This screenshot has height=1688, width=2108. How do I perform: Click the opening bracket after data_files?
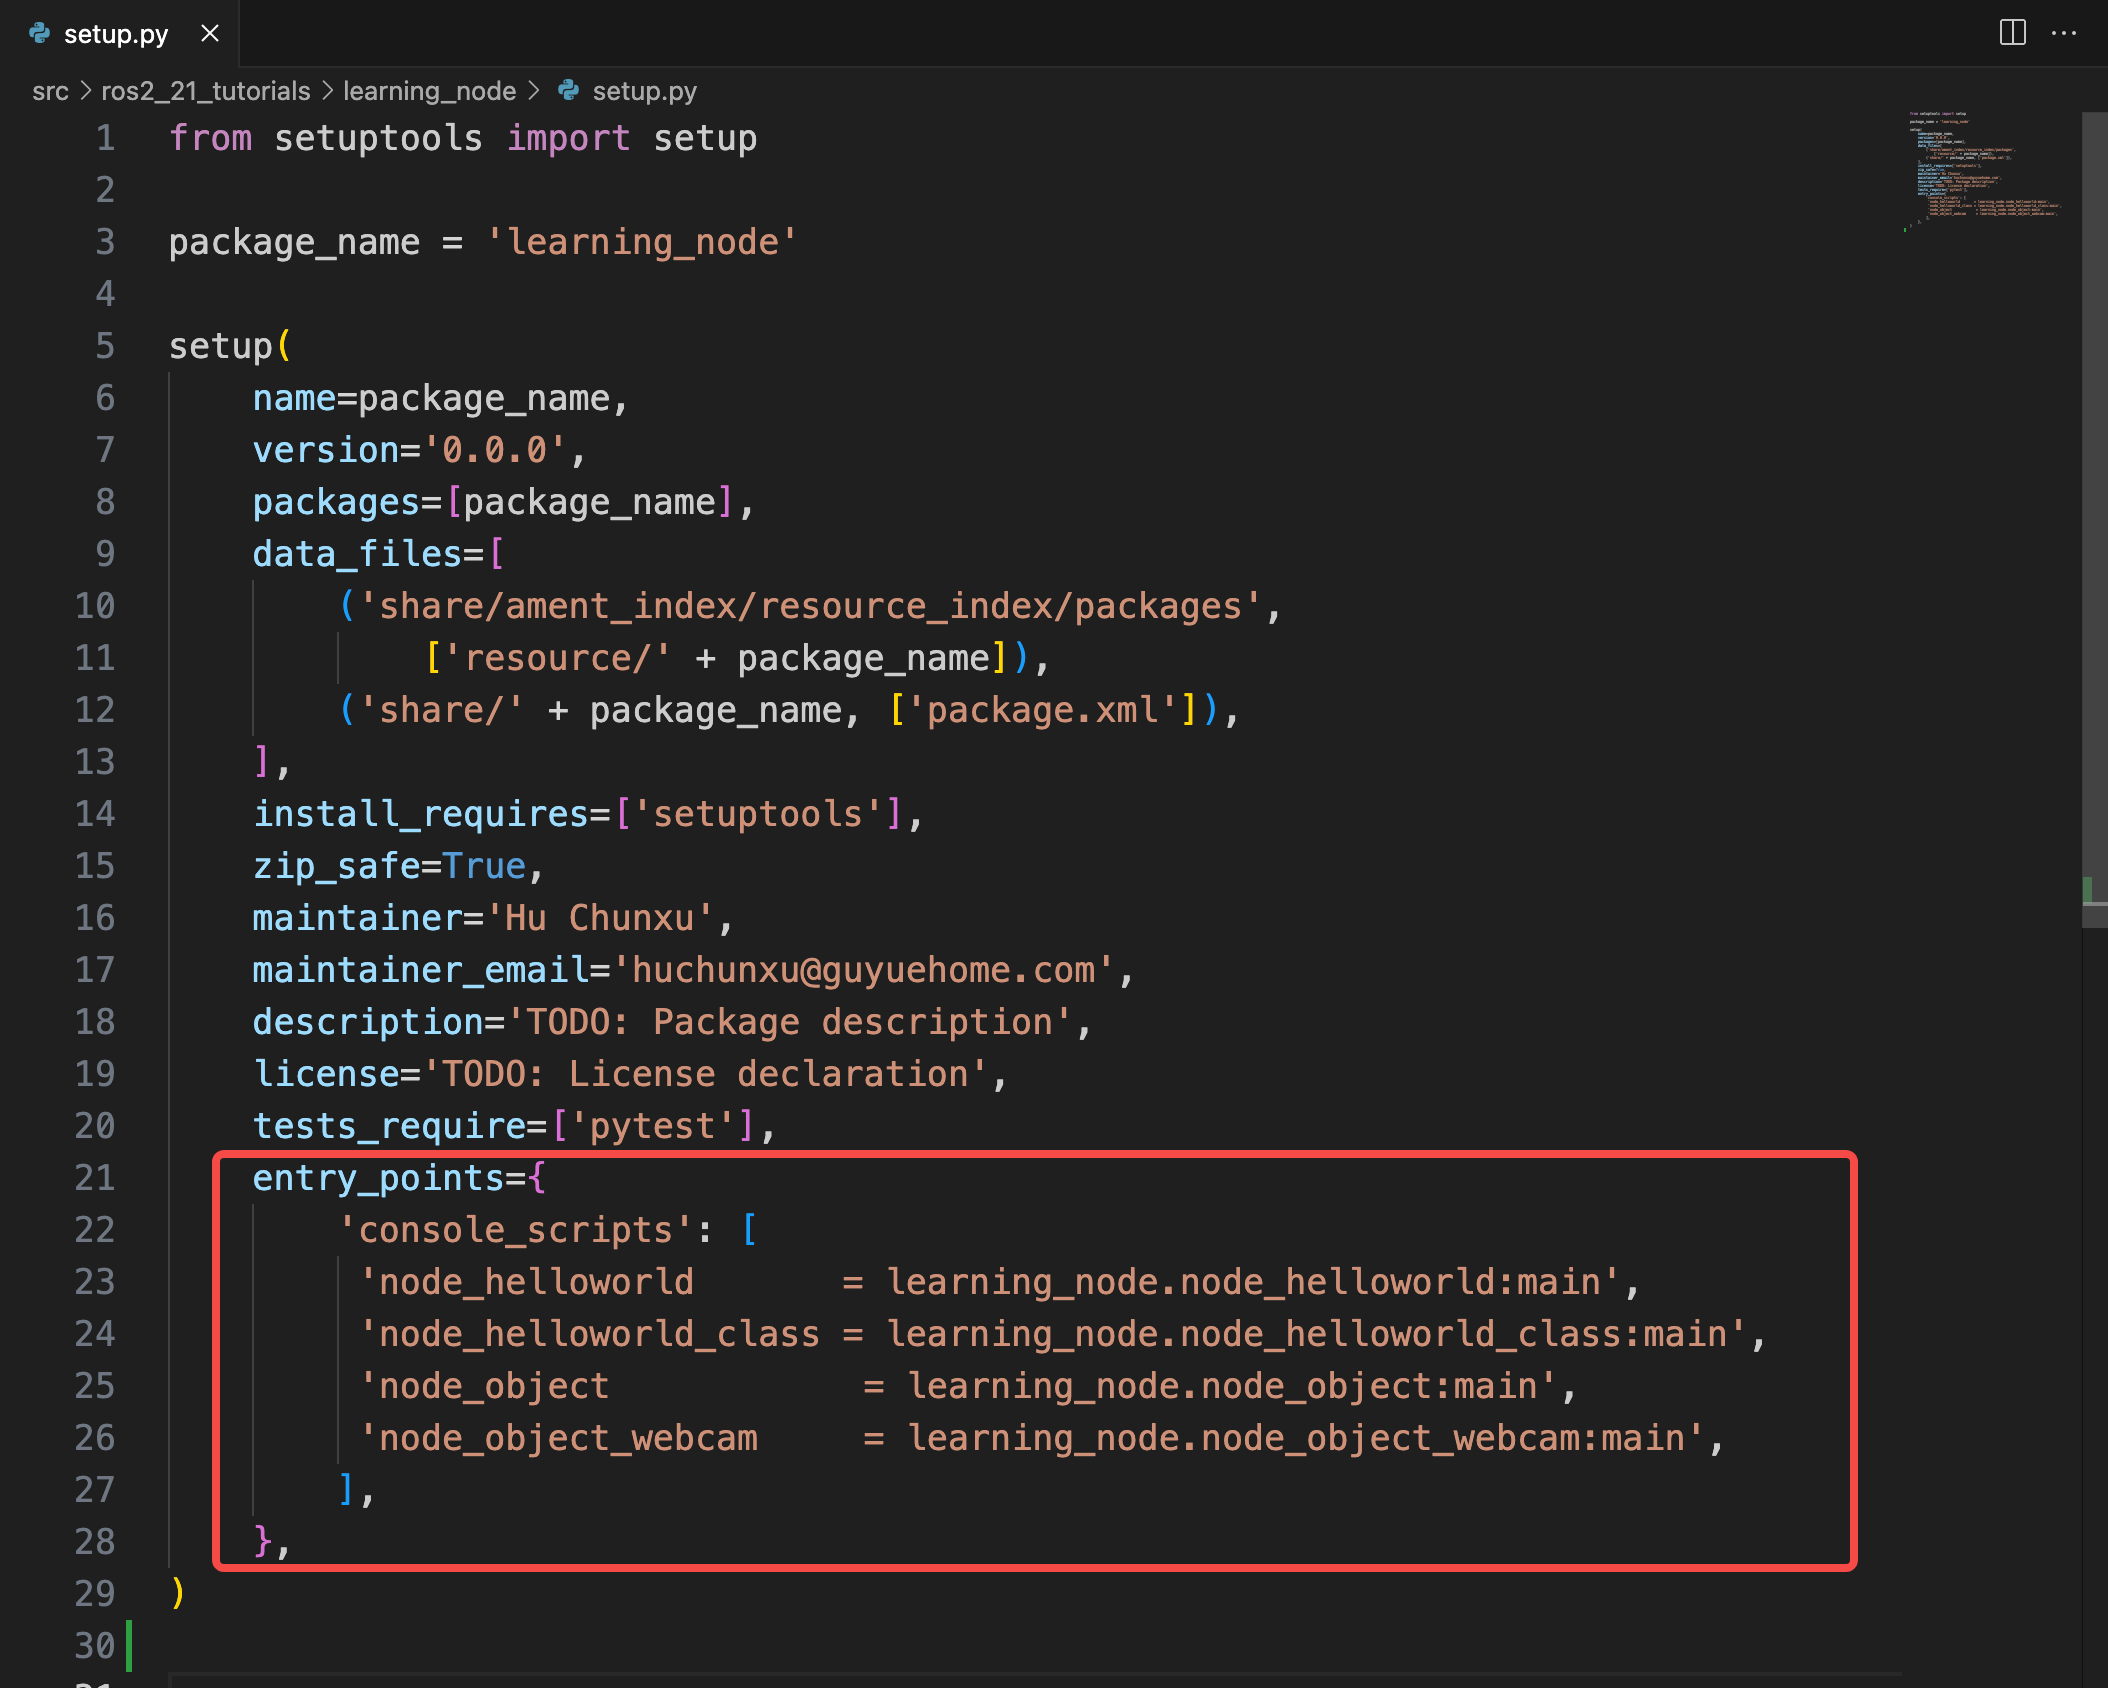(x=497, y=554)
